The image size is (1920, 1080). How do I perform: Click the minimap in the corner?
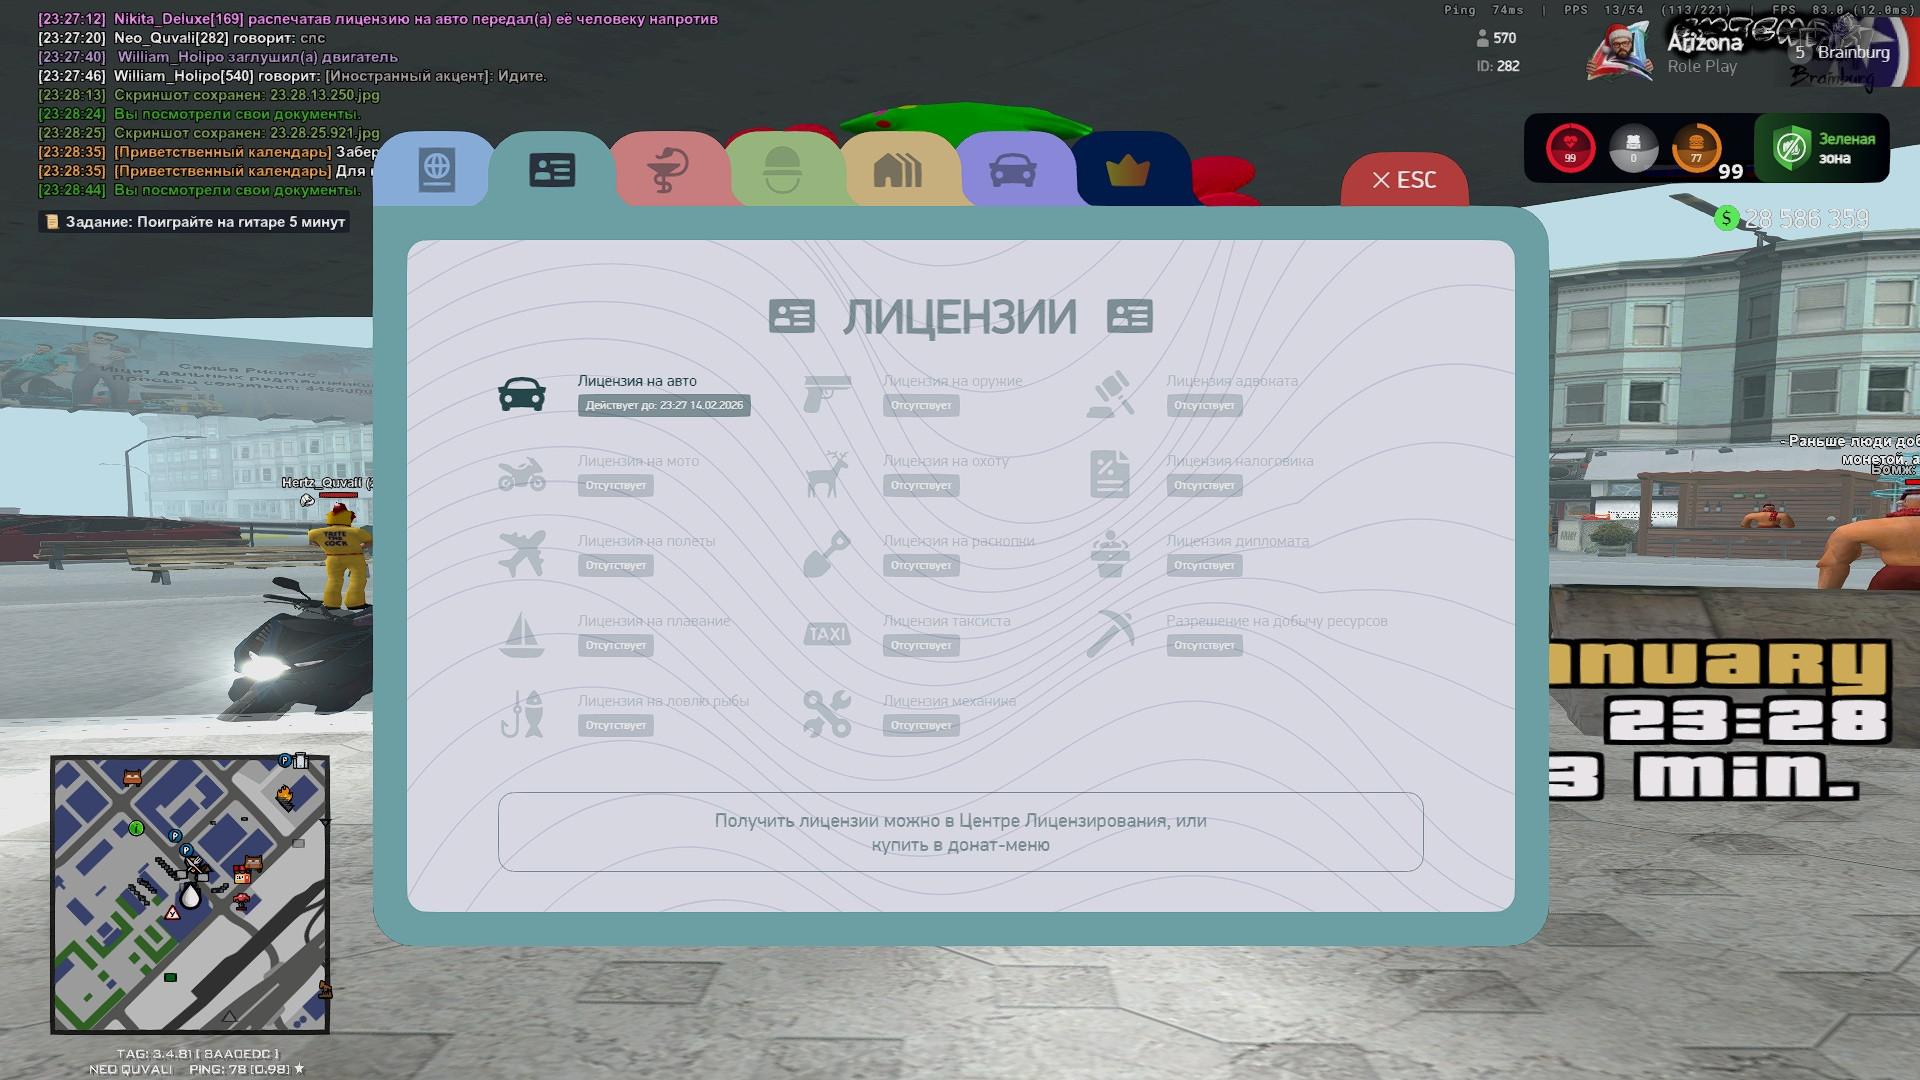190,894
